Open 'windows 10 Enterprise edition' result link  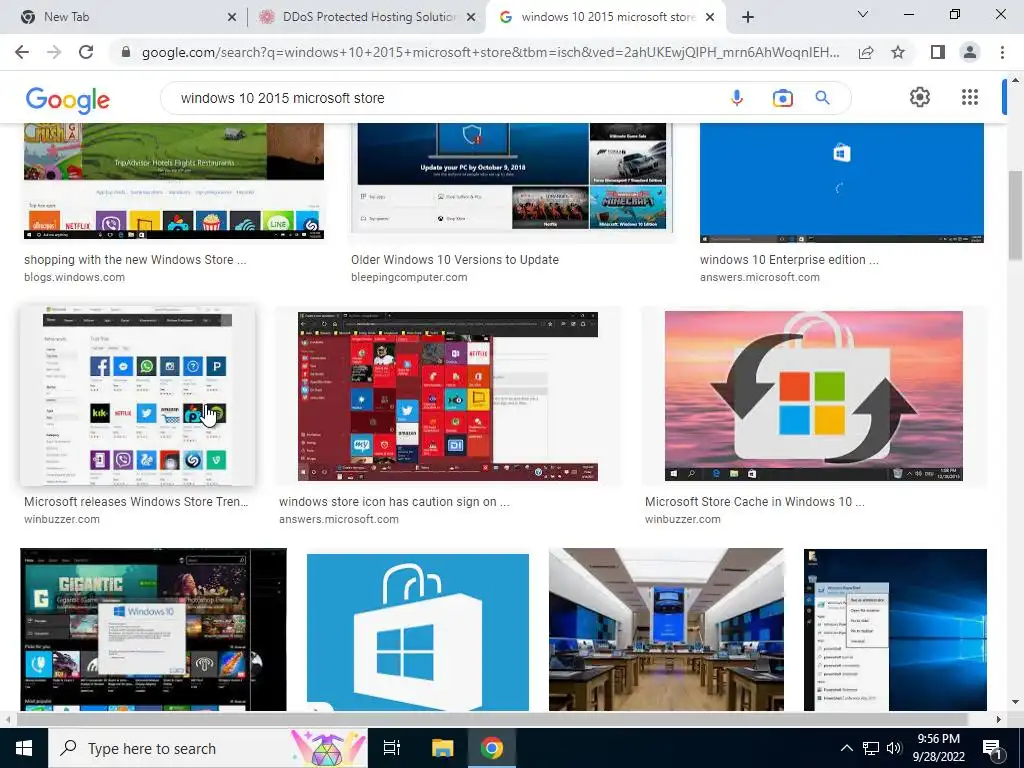point(789,259)
